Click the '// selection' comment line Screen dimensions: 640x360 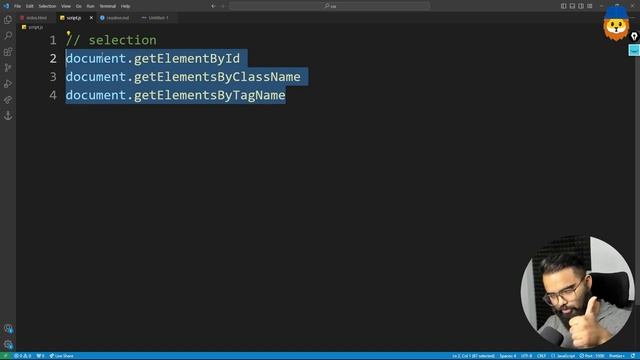coord(111,40)
